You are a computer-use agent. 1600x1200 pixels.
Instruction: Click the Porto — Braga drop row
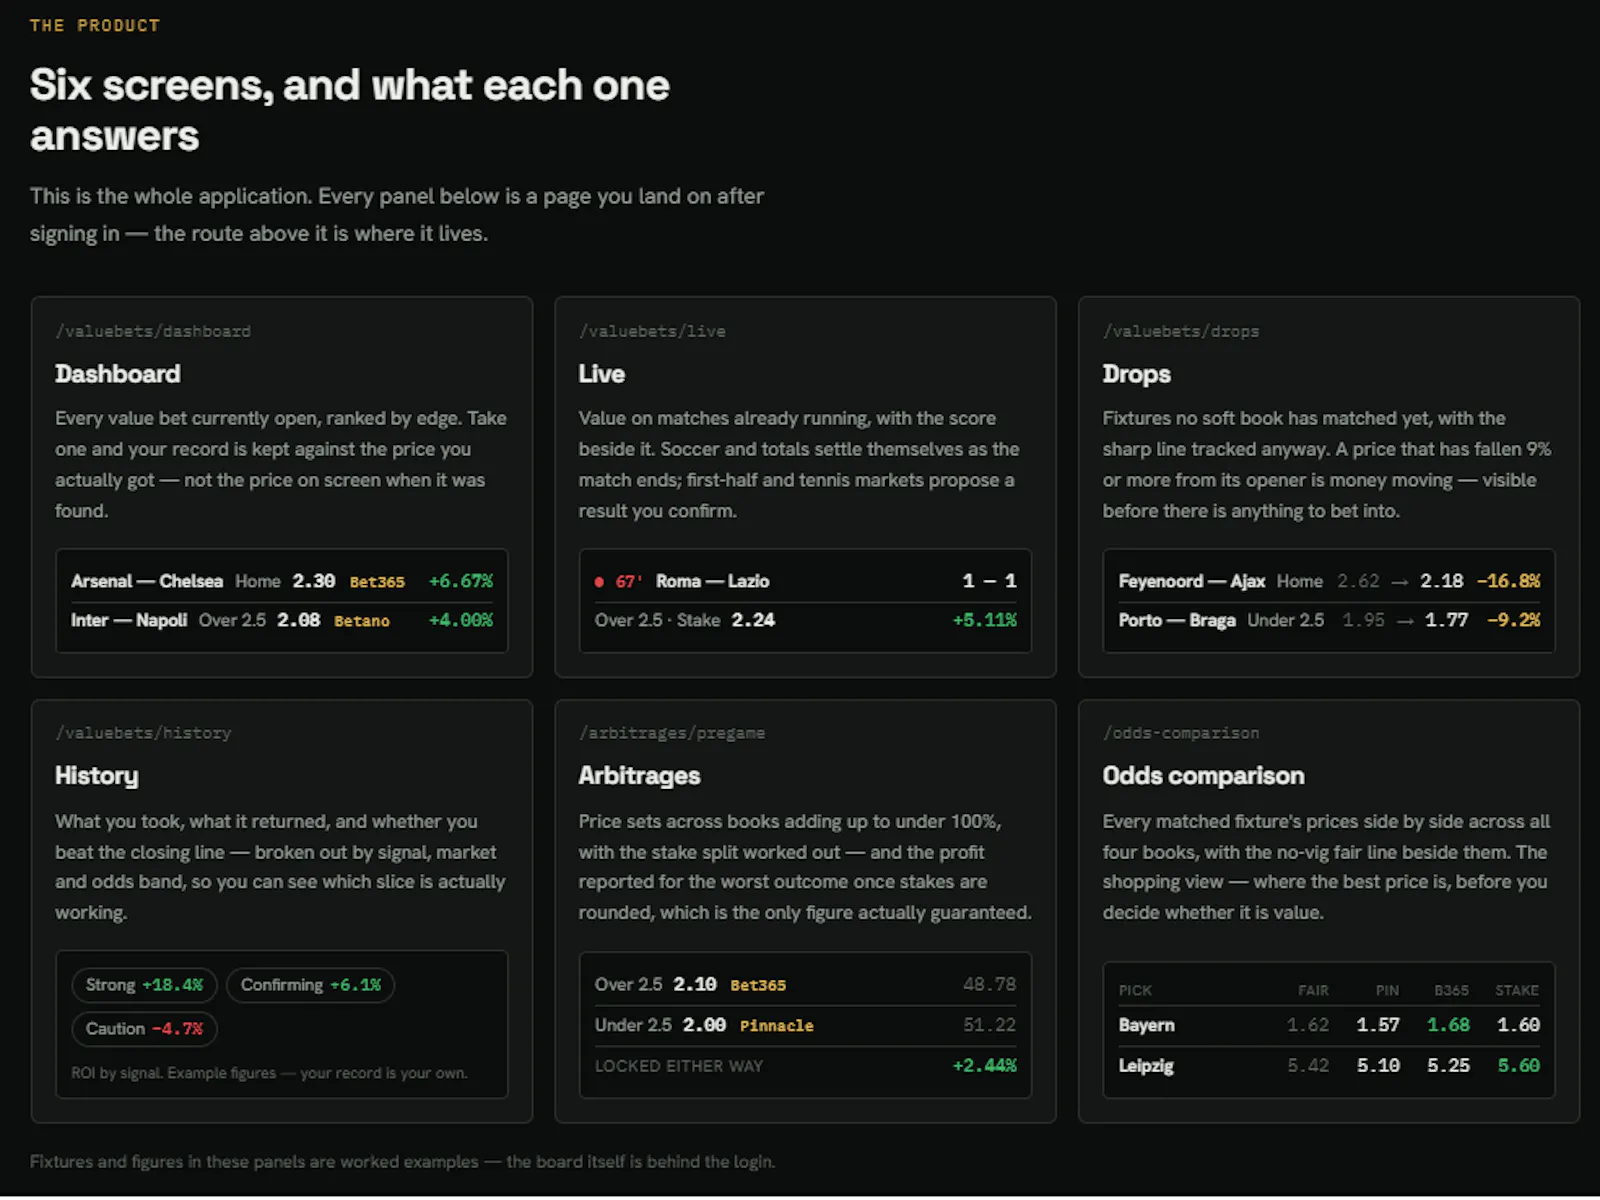coord(1329,620)
